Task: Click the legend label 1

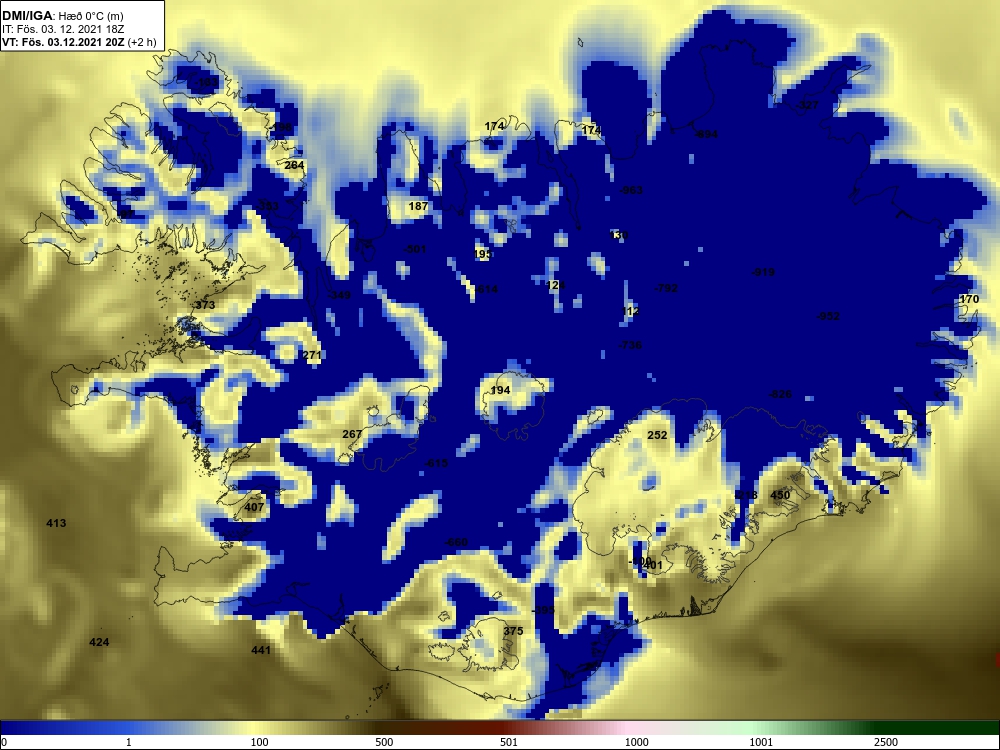Action: pyautogui.click(x=129, y=742)
